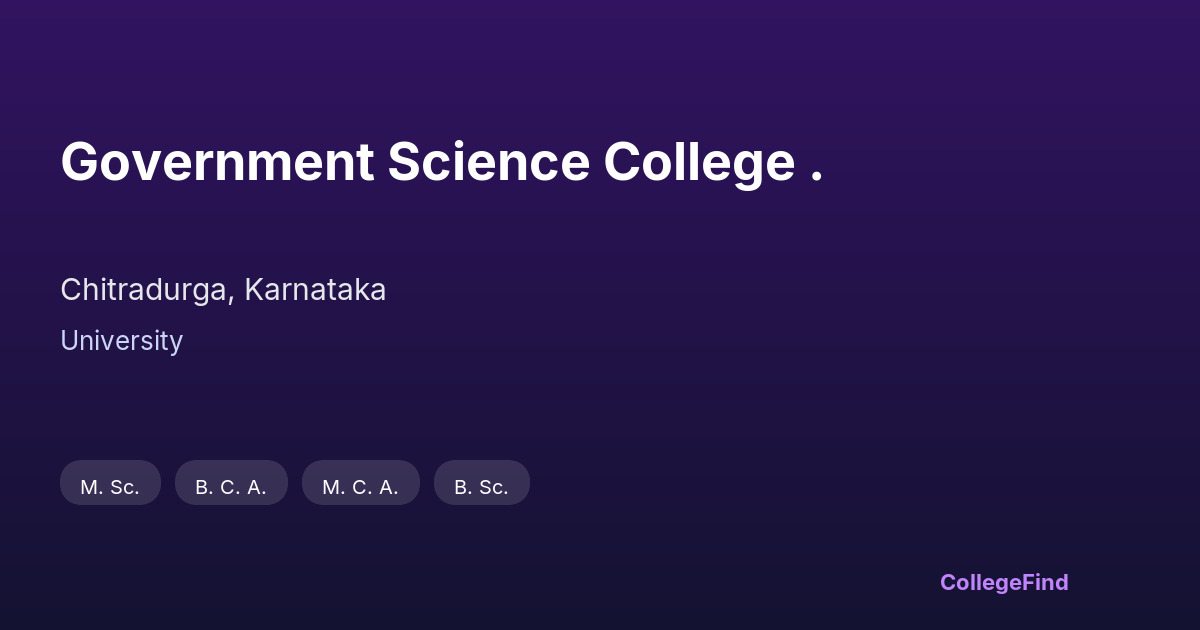The width and height of the screenshot is (1200, 630).
Task: Click the Government Science College title
Action: tap(441, 162)
